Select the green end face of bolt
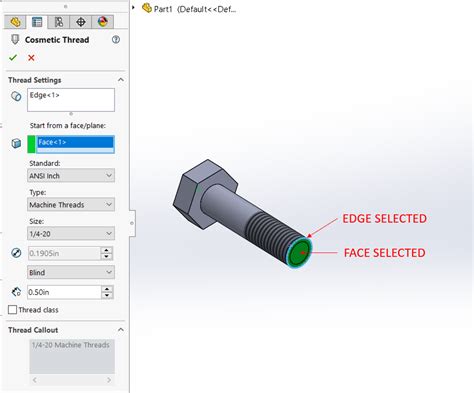The width and height of the screenshot is (474, 393). click(x=299, y=253)
